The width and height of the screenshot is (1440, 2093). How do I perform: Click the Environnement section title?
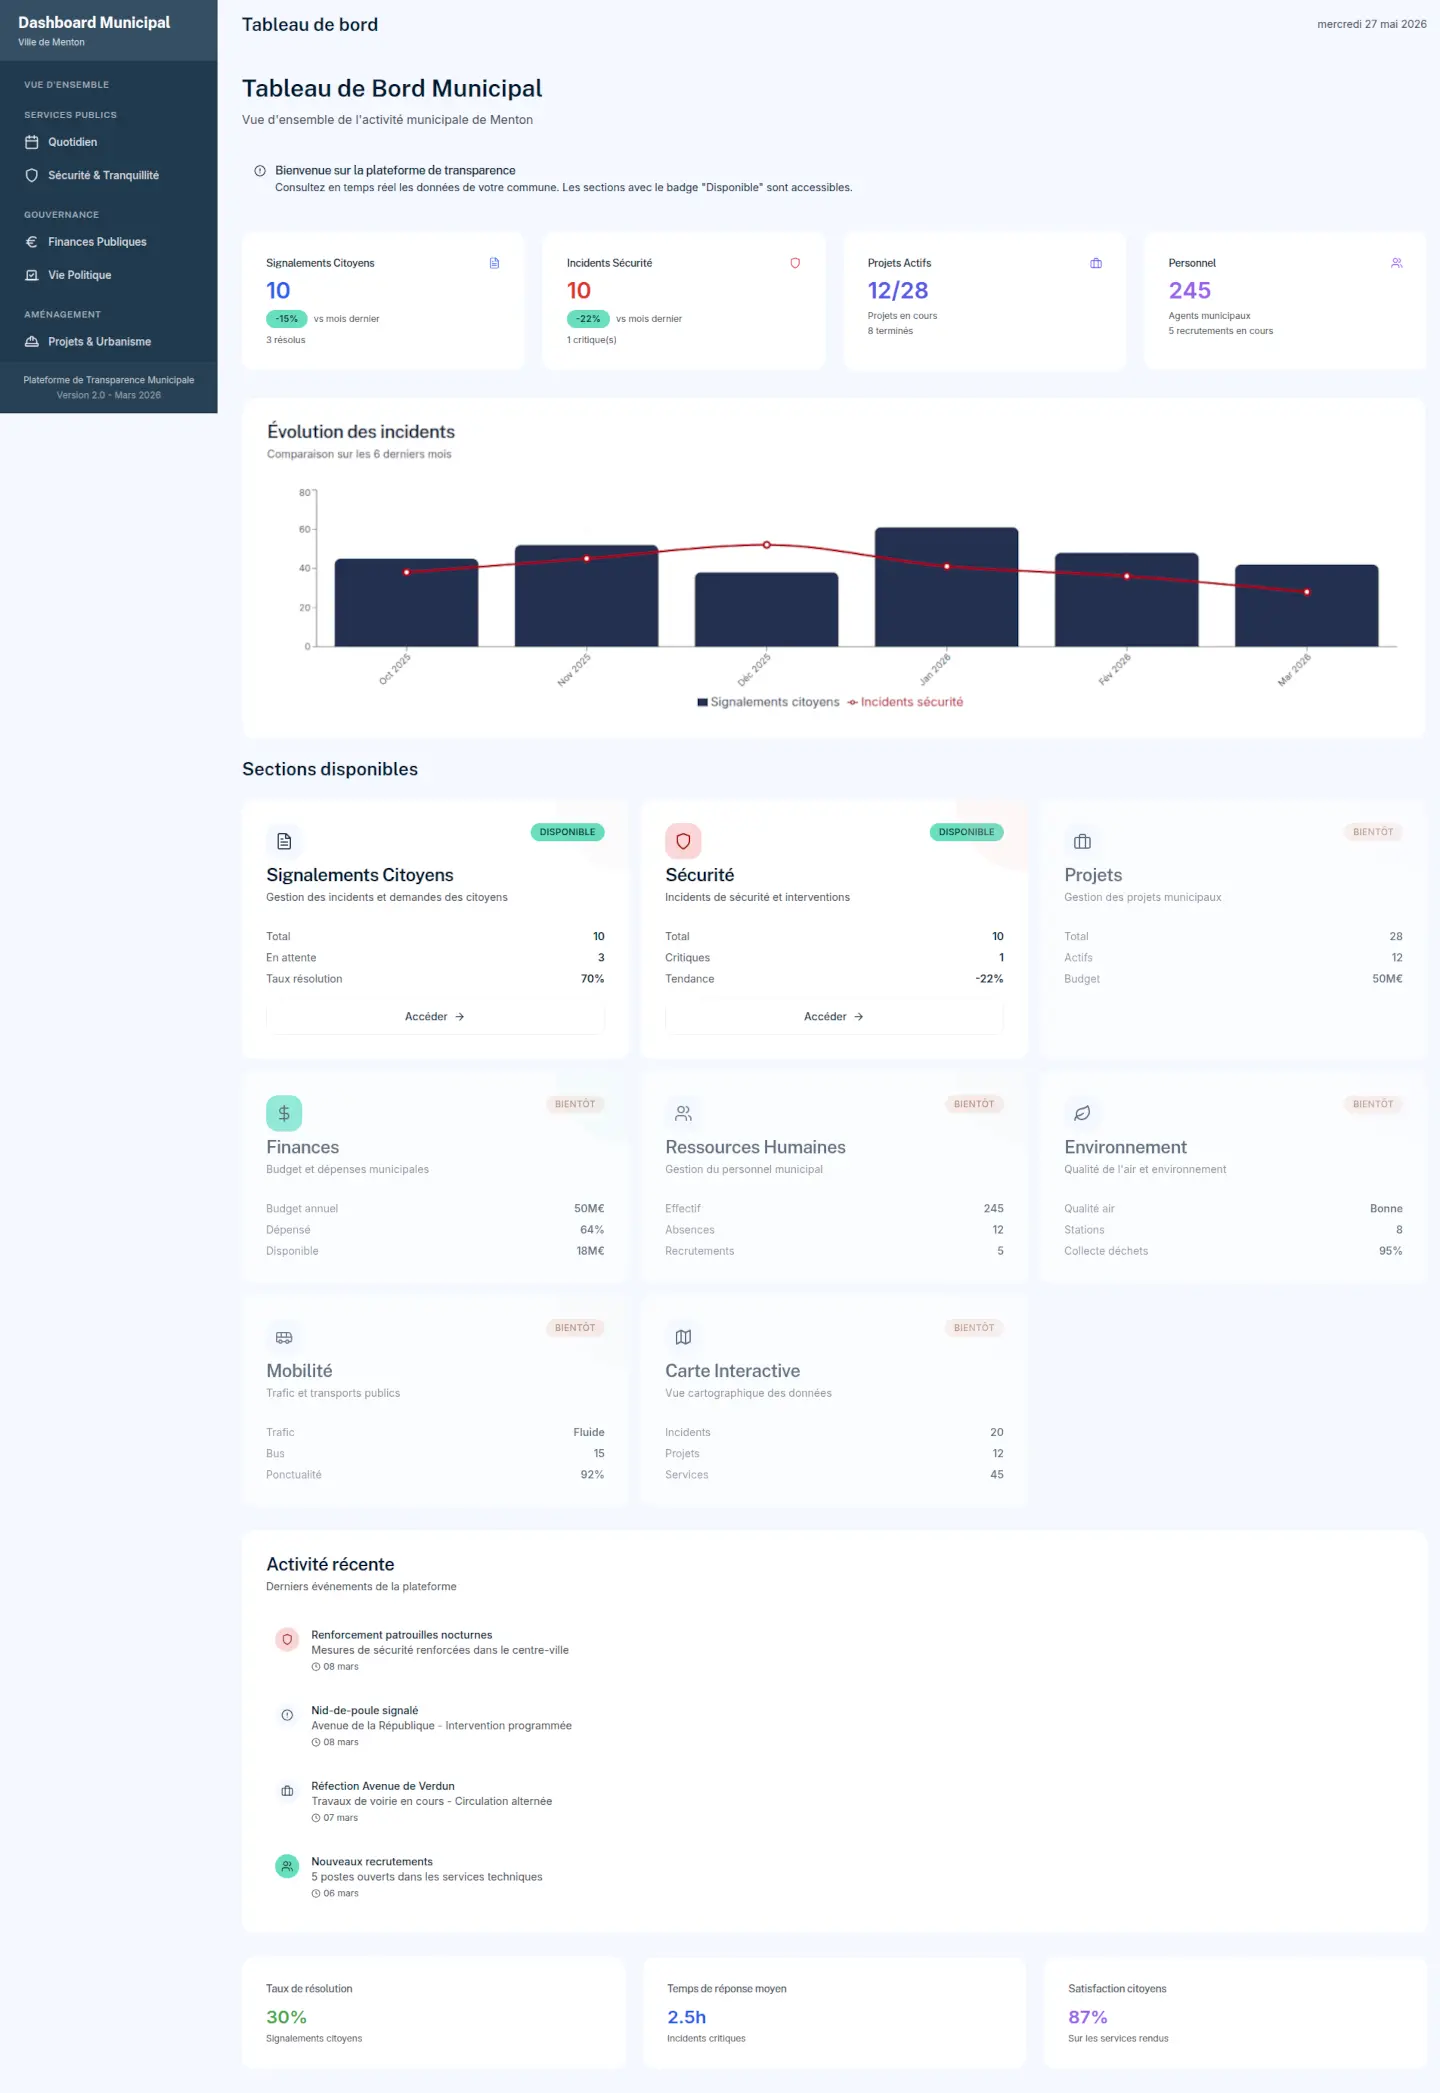1125,1147
